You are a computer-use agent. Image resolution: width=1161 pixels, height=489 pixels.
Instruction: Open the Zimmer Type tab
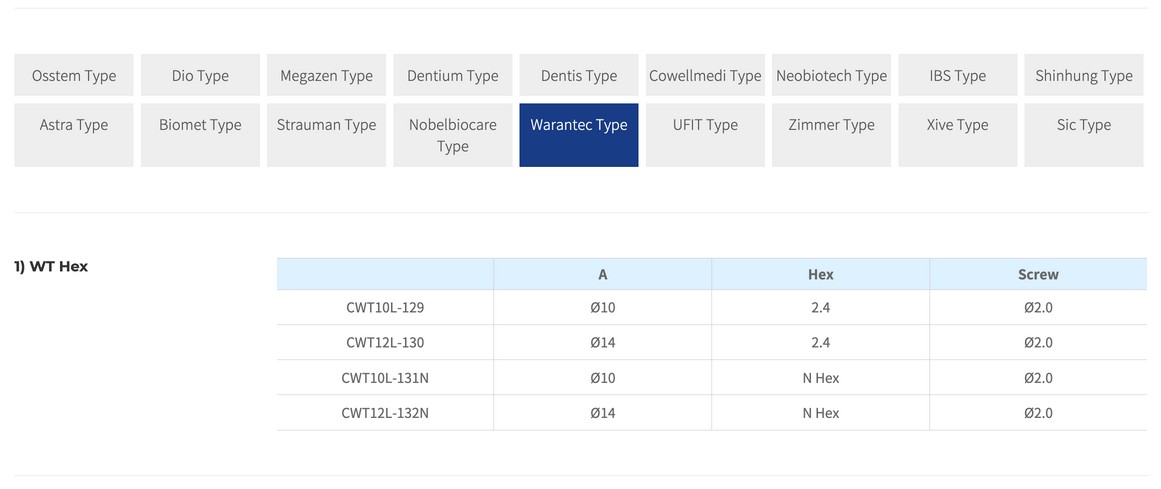[x=831, y=135]
